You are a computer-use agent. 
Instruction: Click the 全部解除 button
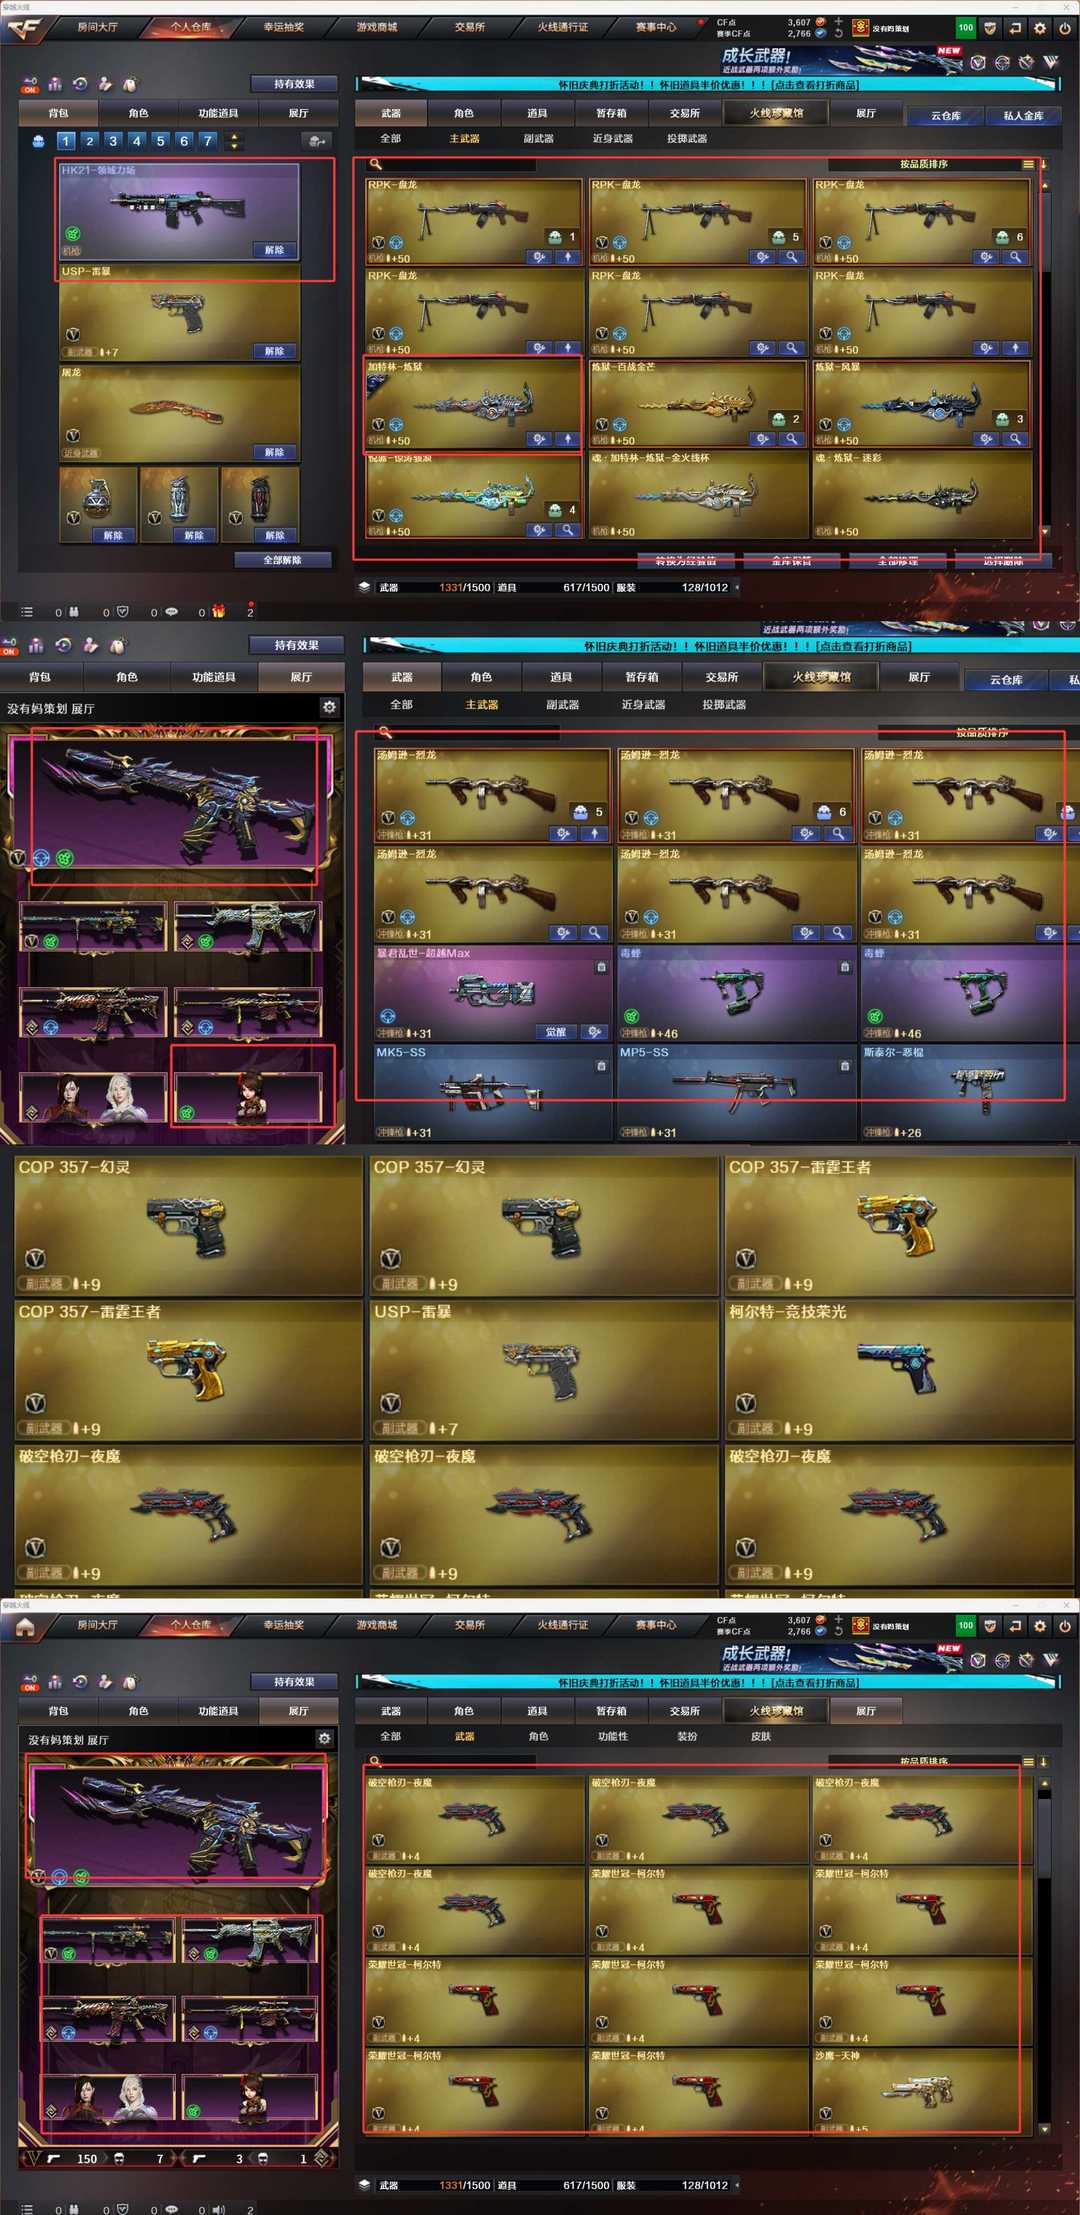(x=283, y=560)
